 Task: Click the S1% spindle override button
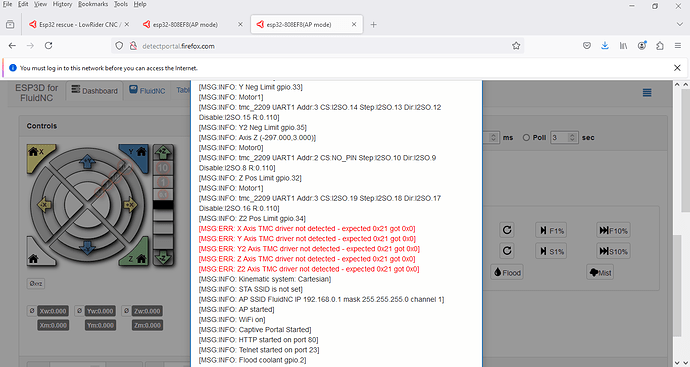click(x=551, y=251)
